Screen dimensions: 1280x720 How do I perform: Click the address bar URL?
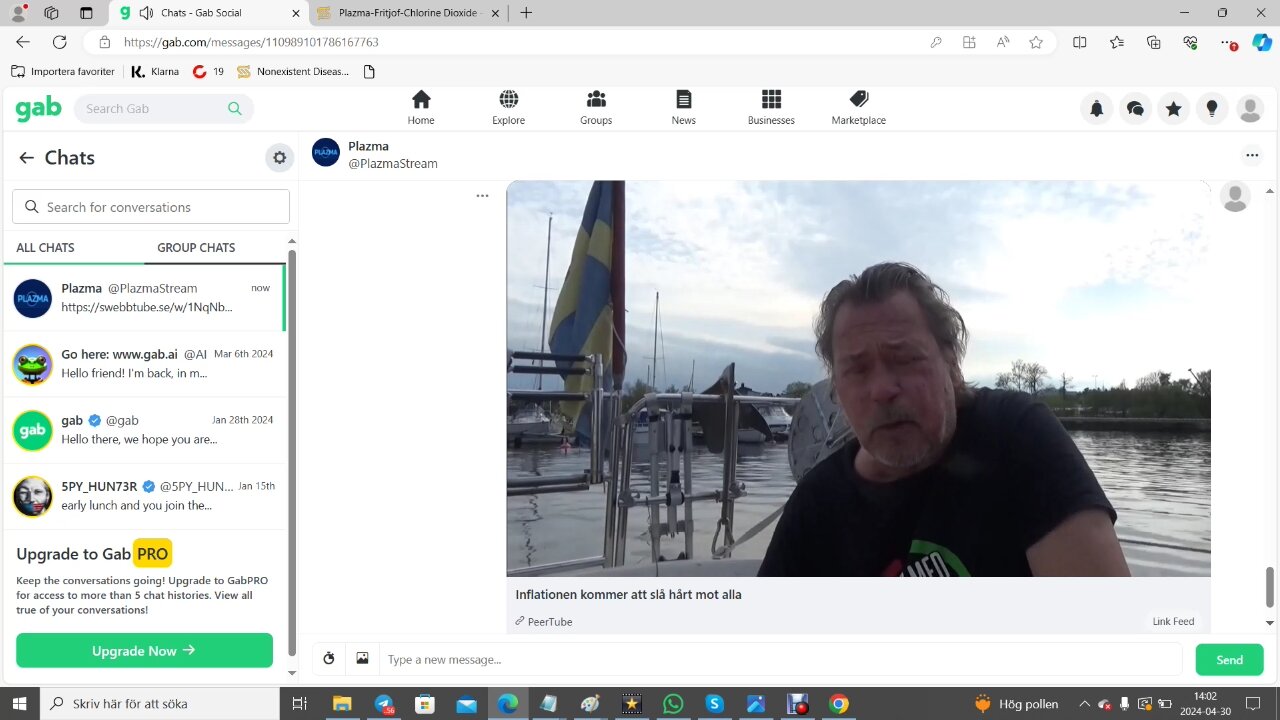pos(251,42)
